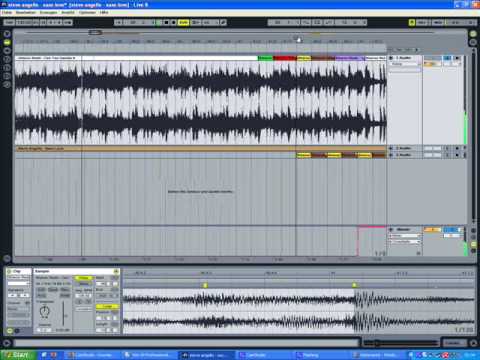
Task: Open the warp mode chooser under Seg. BPM
Action: point(83,309)
